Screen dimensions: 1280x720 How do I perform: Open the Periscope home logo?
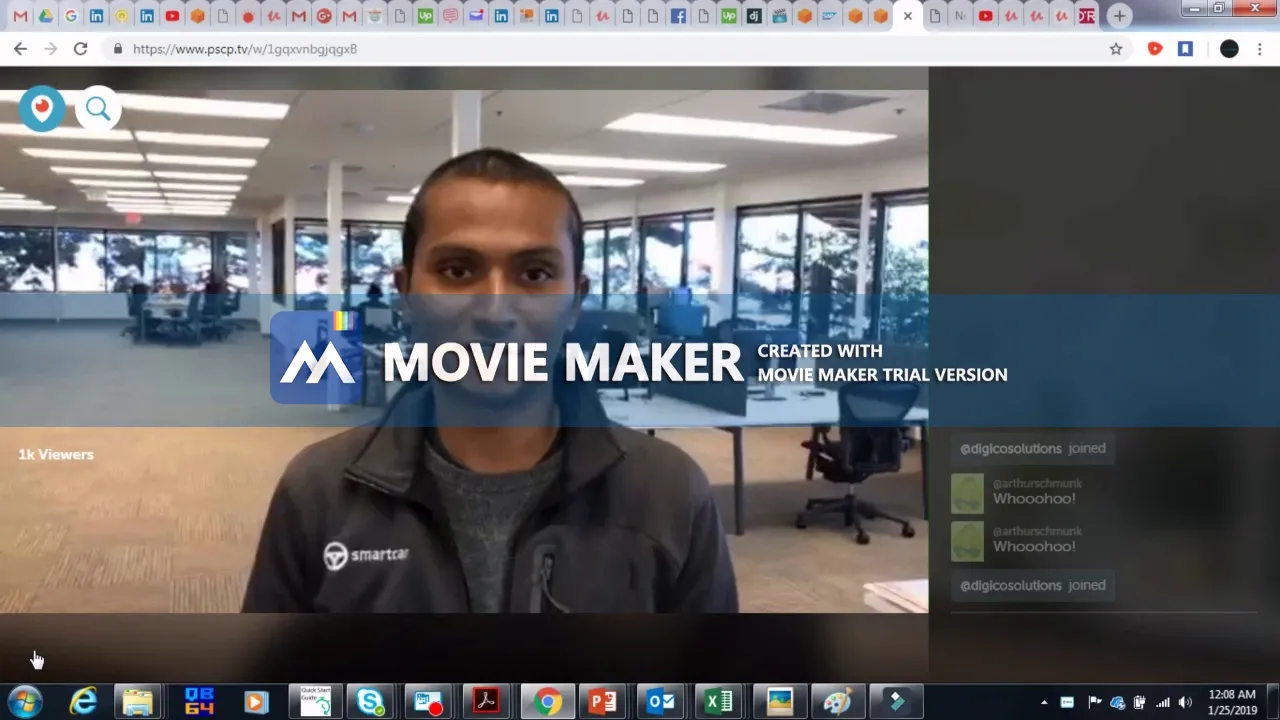point(42,109)
